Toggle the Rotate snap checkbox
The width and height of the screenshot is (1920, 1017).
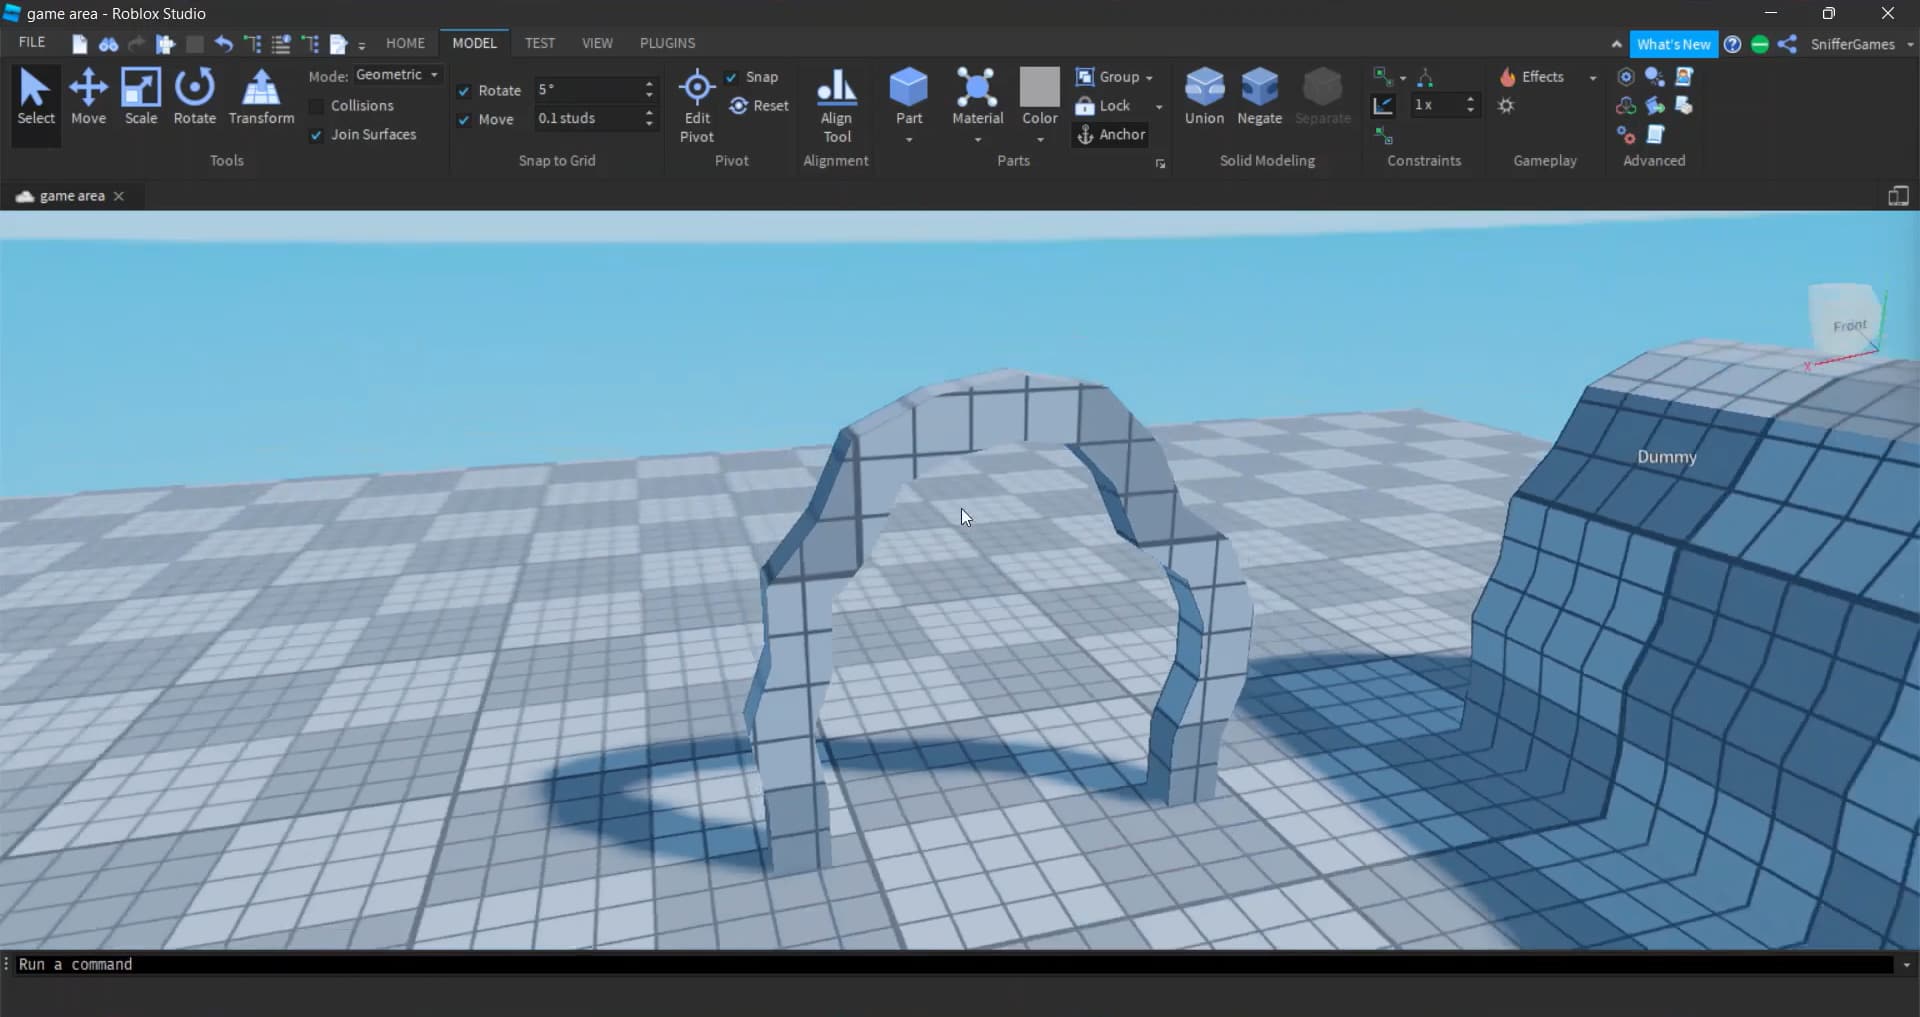464,91
